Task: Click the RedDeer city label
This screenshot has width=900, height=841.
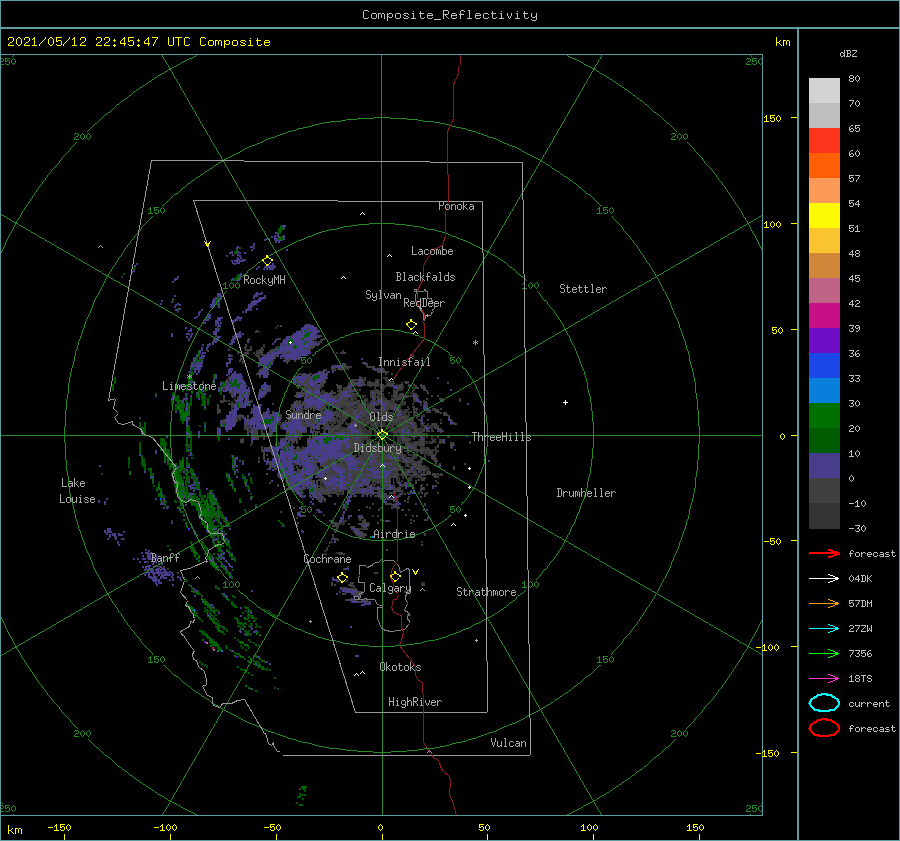Action: 424,303
